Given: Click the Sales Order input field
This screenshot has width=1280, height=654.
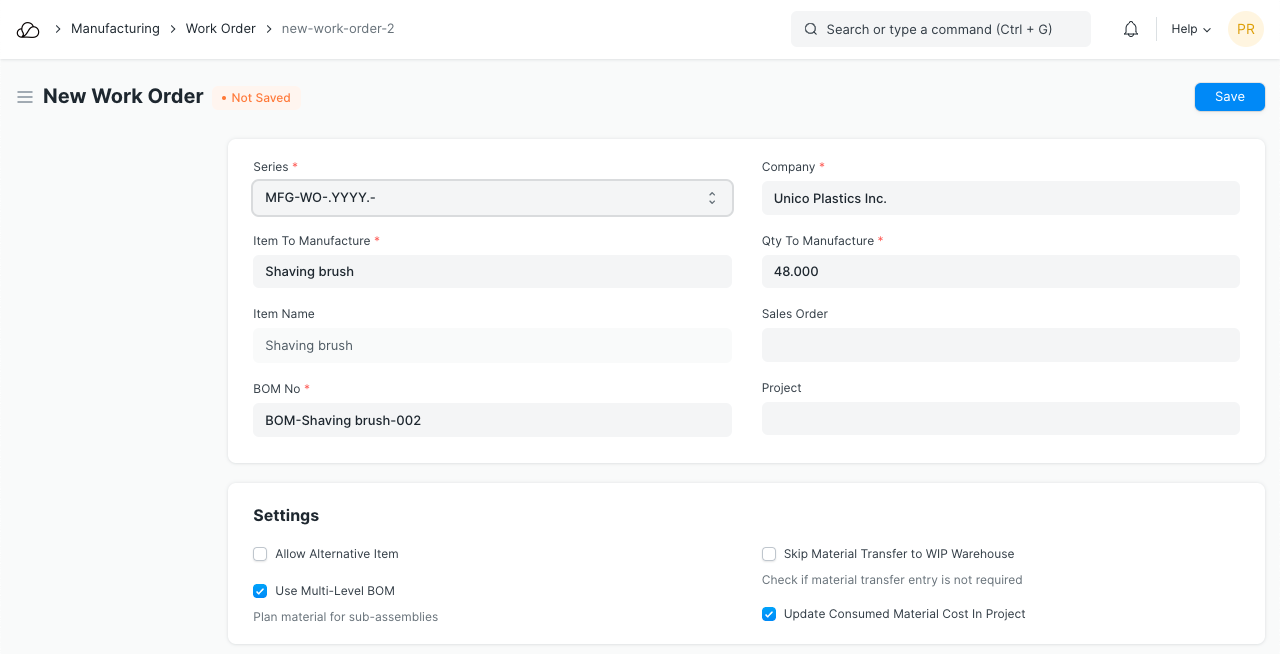Looking at the screenshot, I should tap(1000, 345).
